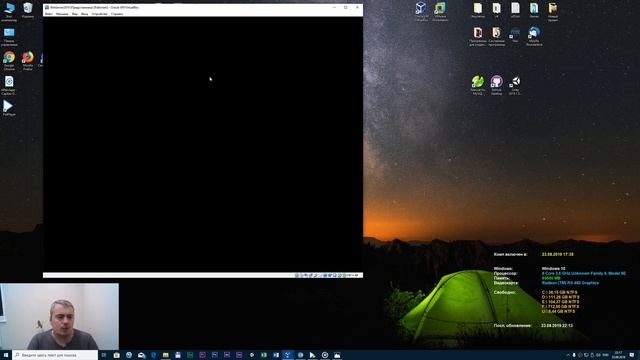Open the Ввод menu in VirtualBox window

84,14
